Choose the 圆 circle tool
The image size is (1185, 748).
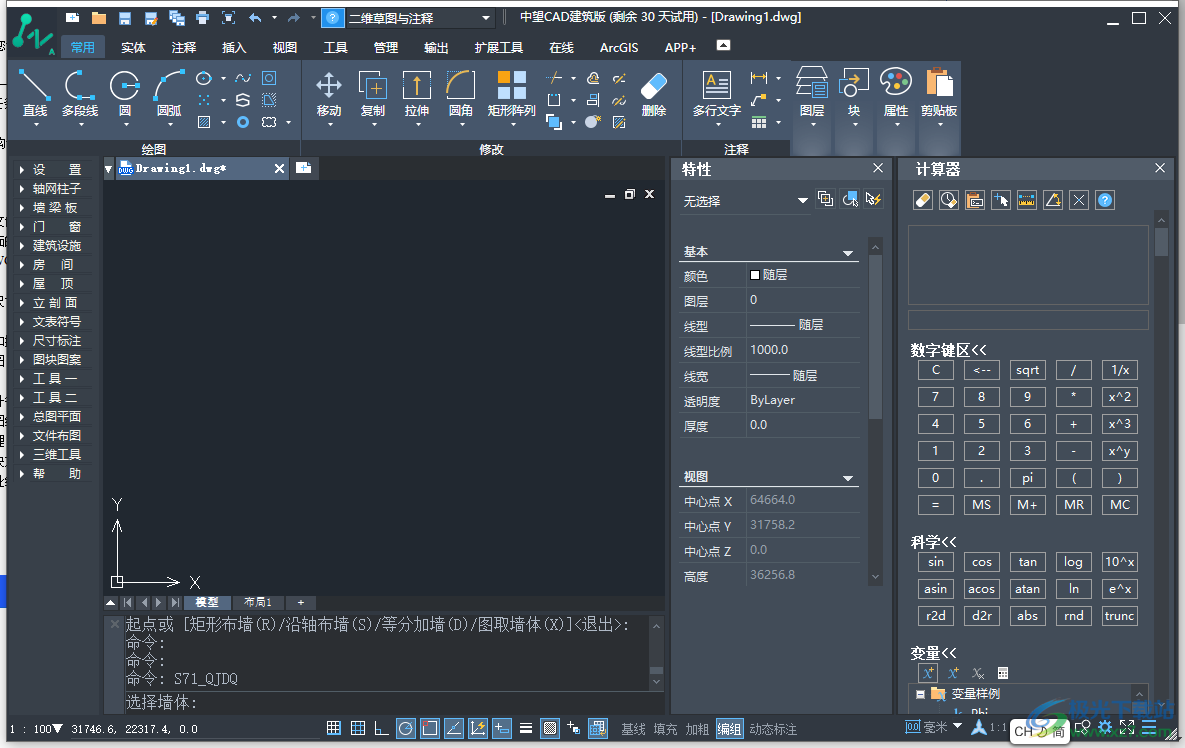click(125, 94)
